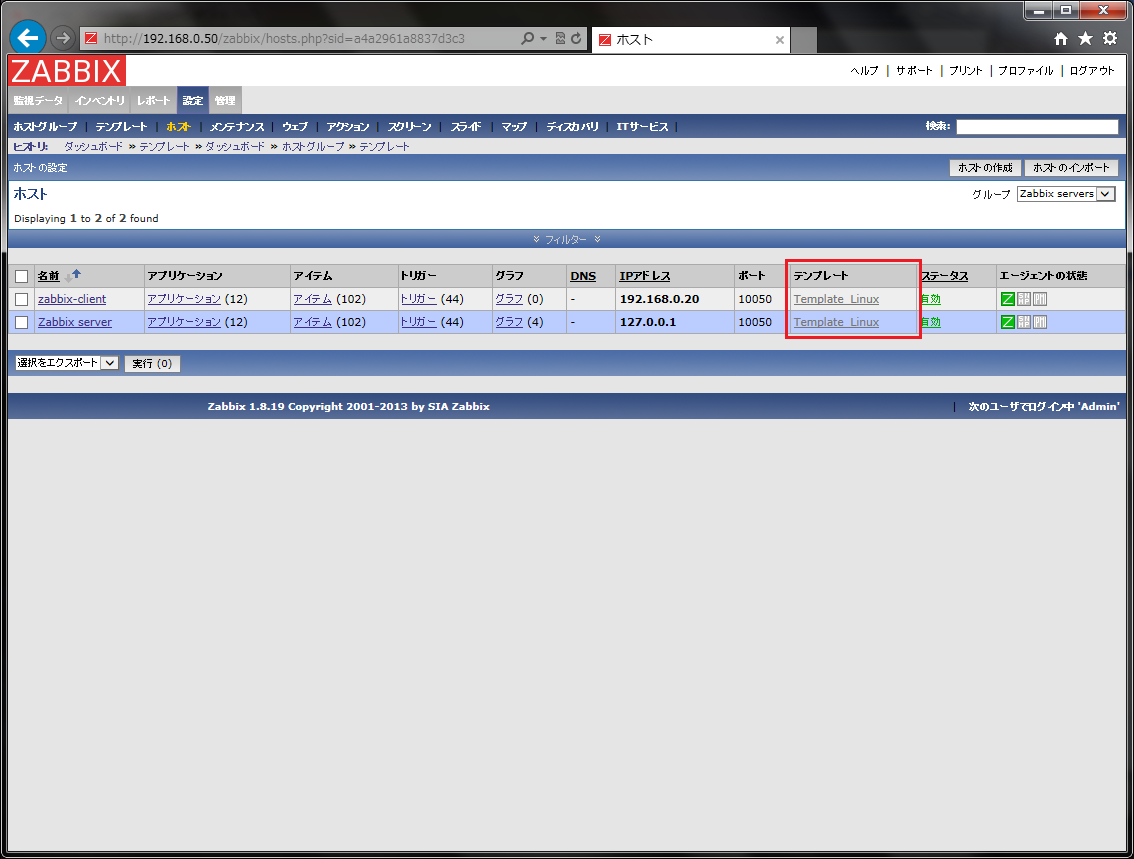Open the browser Home icon
1134x859 pixels.
tap(1060, 39)
